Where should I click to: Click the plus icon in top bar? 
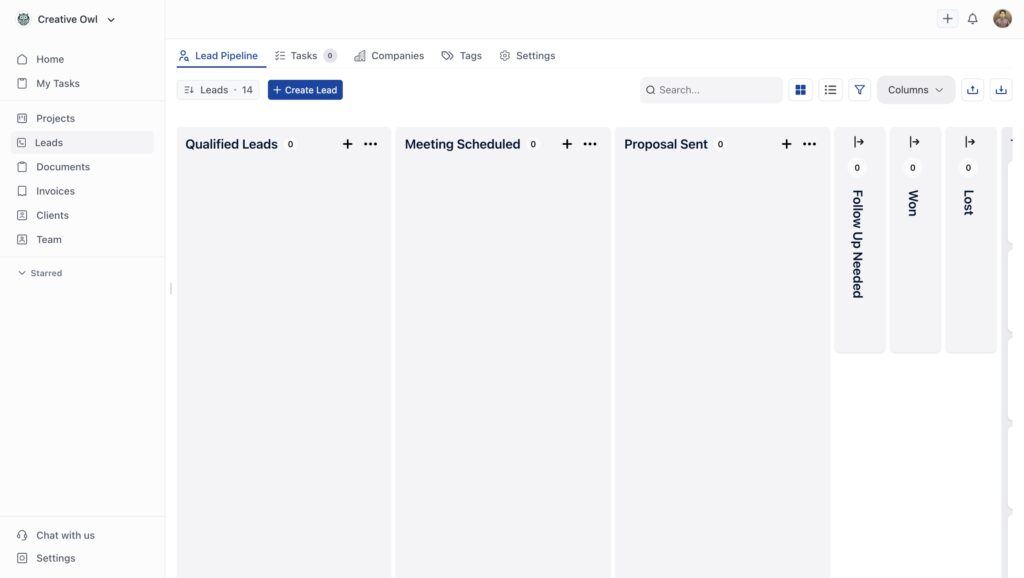[947, 19]
